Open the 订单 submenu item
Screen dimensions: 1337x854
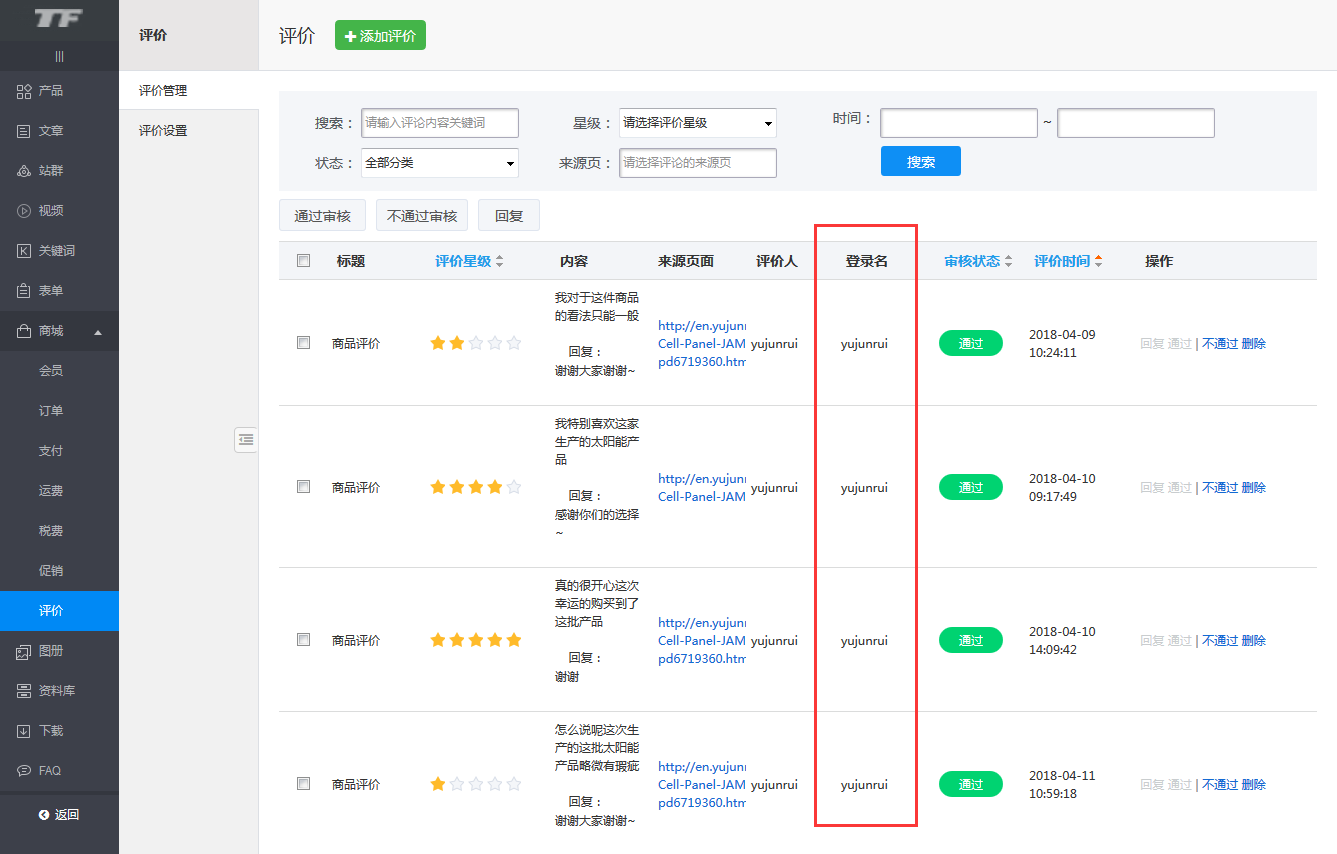pos(51,411)
